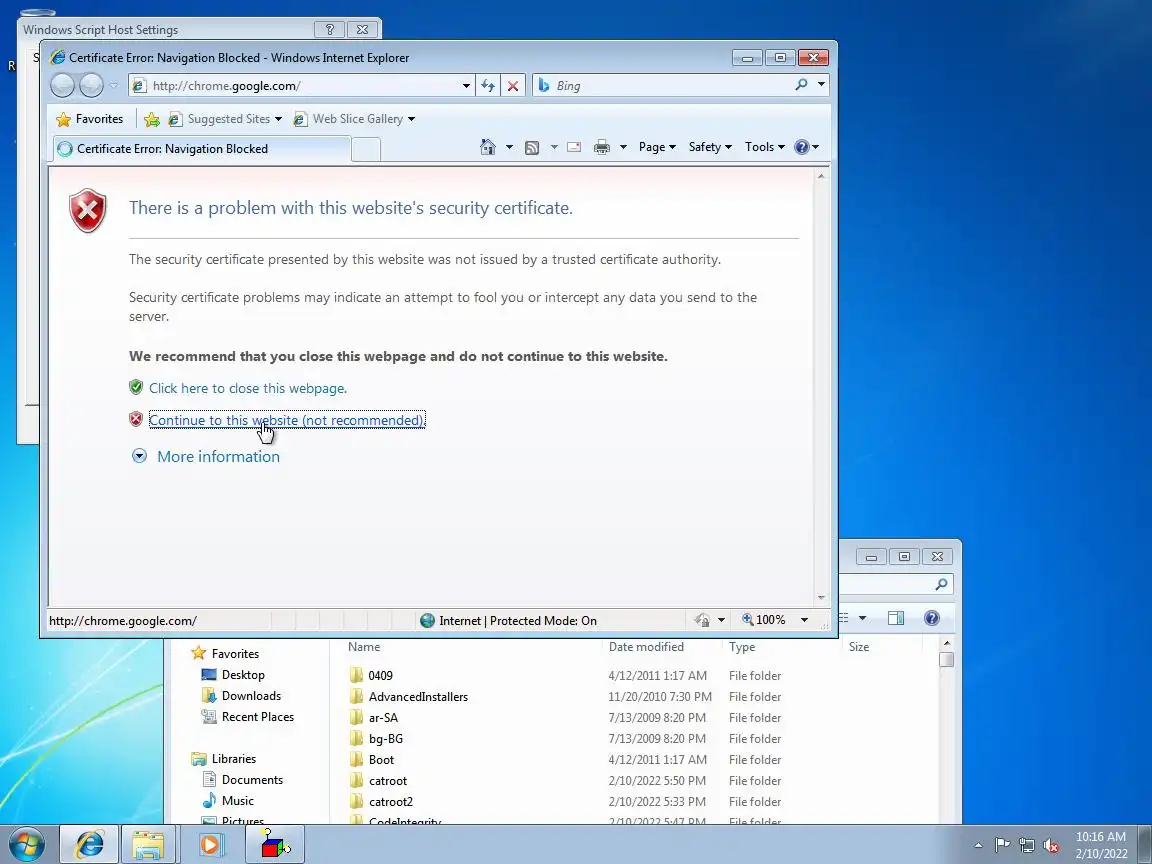
Task: Click the Windows Media Player taskbar icon
Action: pyautogui.click(x=209, y=844)
